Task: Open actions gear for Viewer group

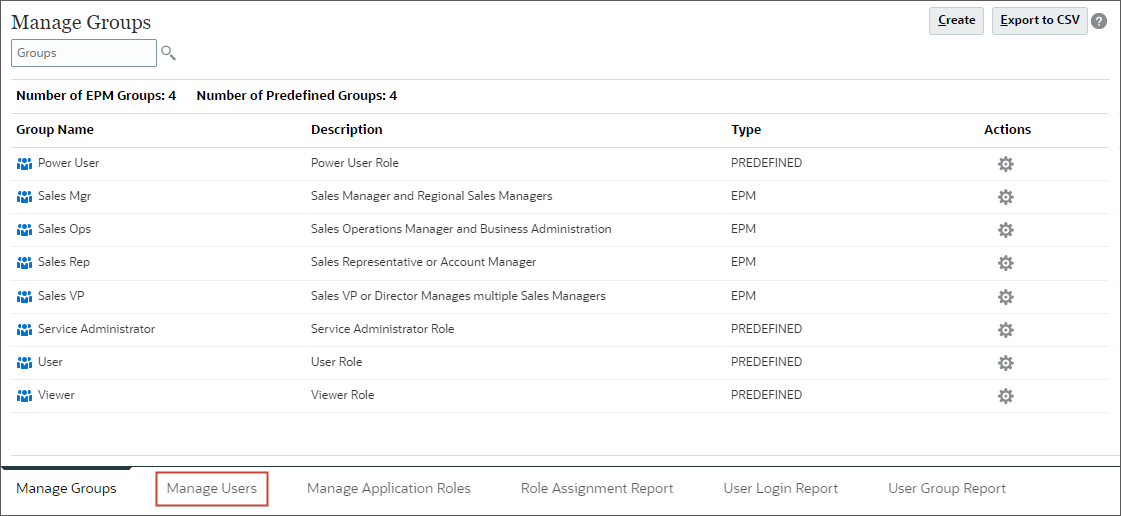Action: pyautogui.click(x=1005, y=396)
